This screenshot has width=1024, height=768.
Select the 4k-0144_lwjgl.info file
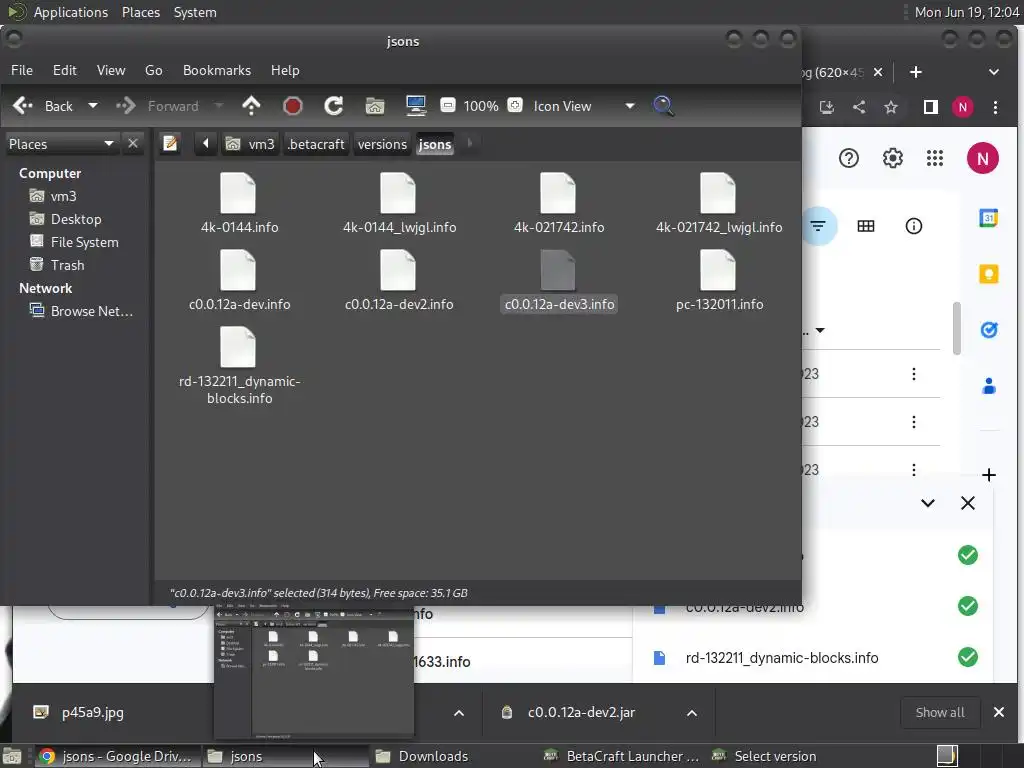tap(399, 203)
